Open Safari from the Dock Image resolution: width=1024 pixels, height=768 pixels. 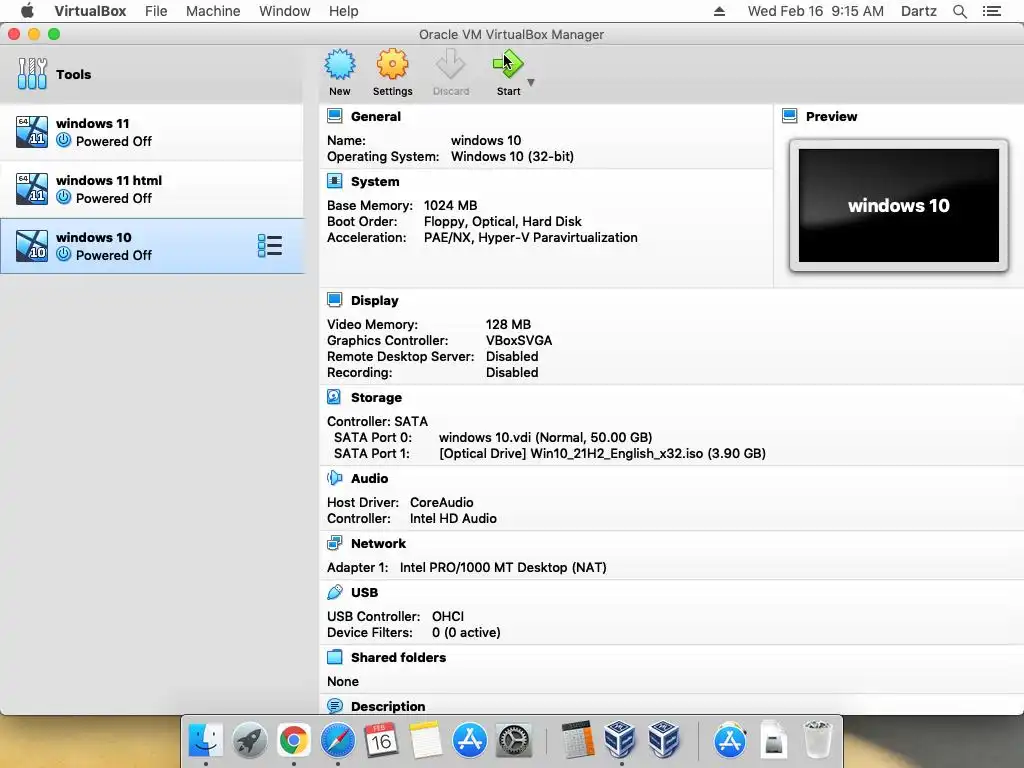tap(338, 740)
